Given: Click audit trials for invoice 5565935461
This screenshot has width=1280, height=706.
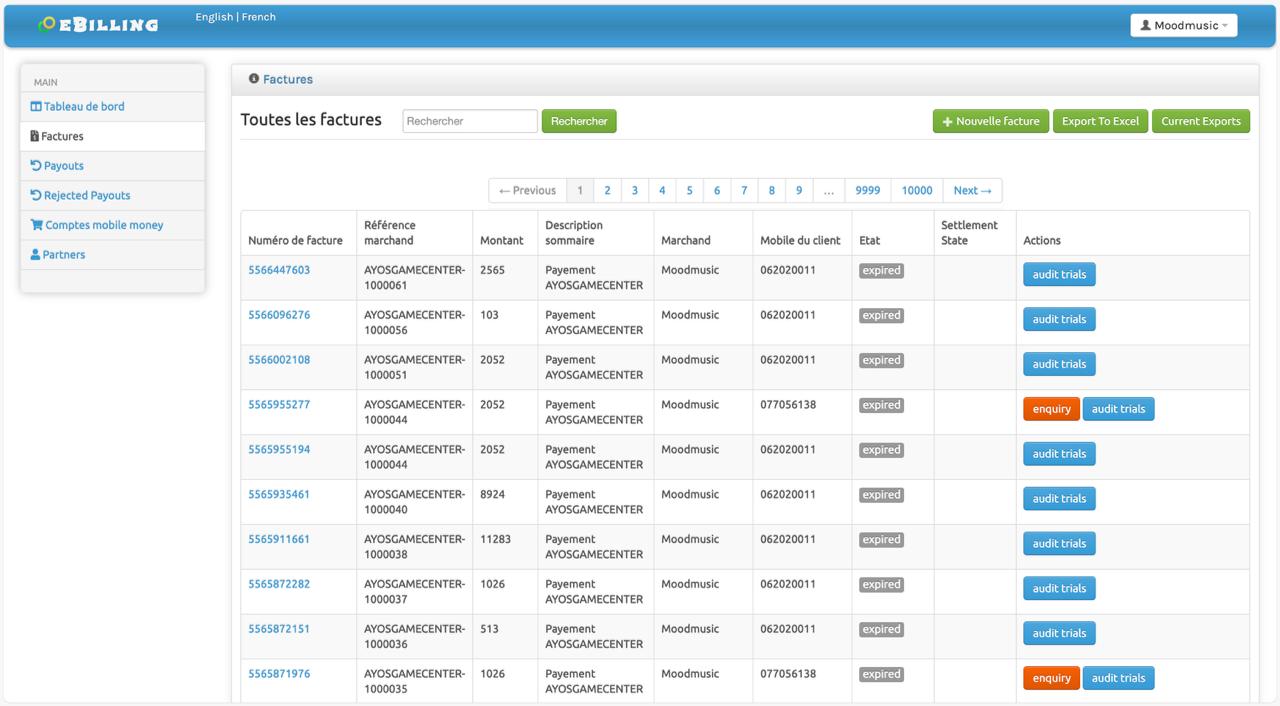Looking at the screenshot, I should coord(1059,499).
